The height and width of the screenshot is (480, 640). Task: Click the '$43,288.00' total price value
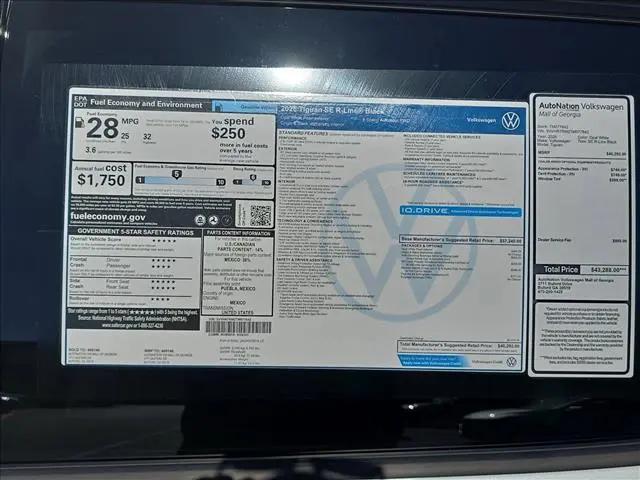609,270
